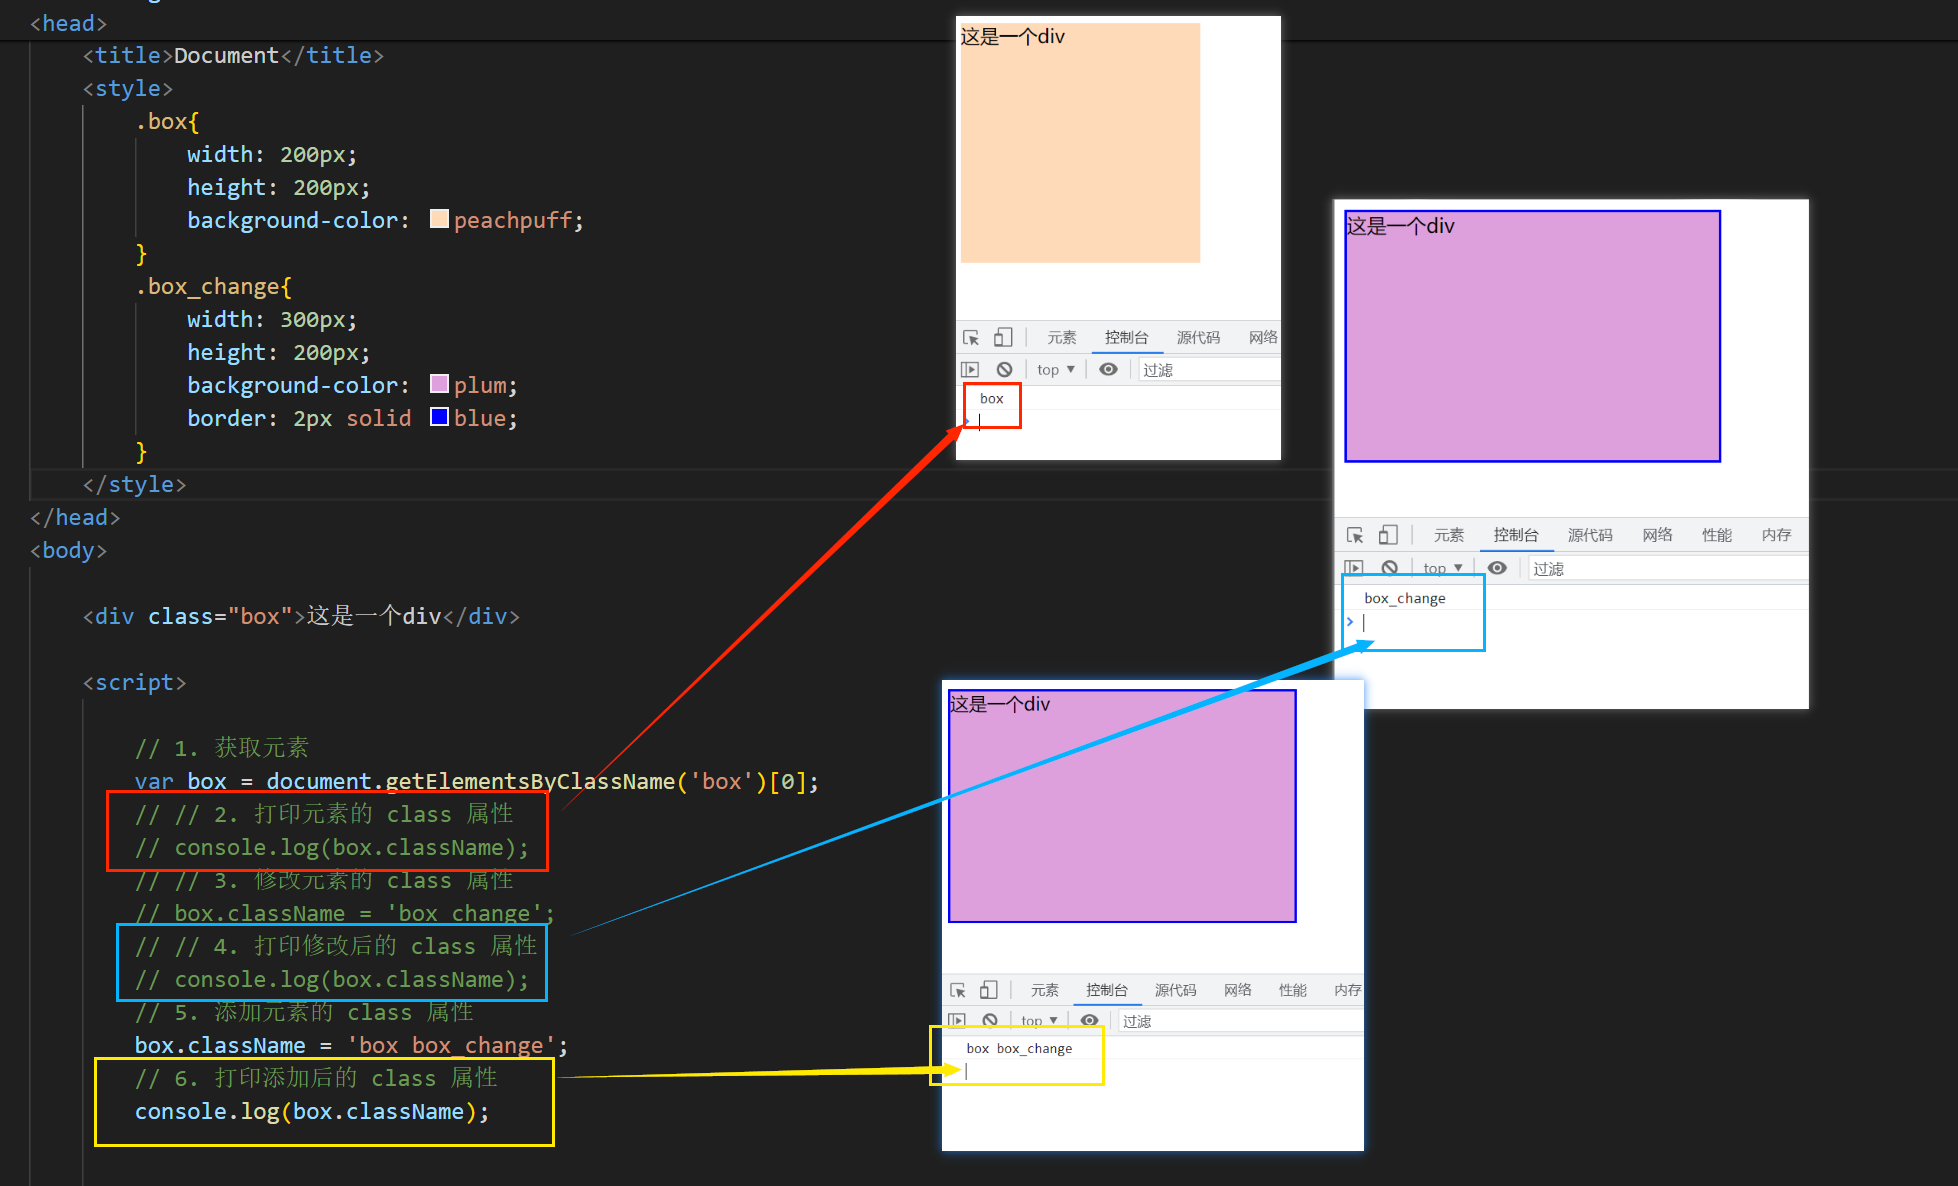Click the blue border color swatch in CSS
The height and width of the screenshot is (1186, 1958).
pos(439,417)
